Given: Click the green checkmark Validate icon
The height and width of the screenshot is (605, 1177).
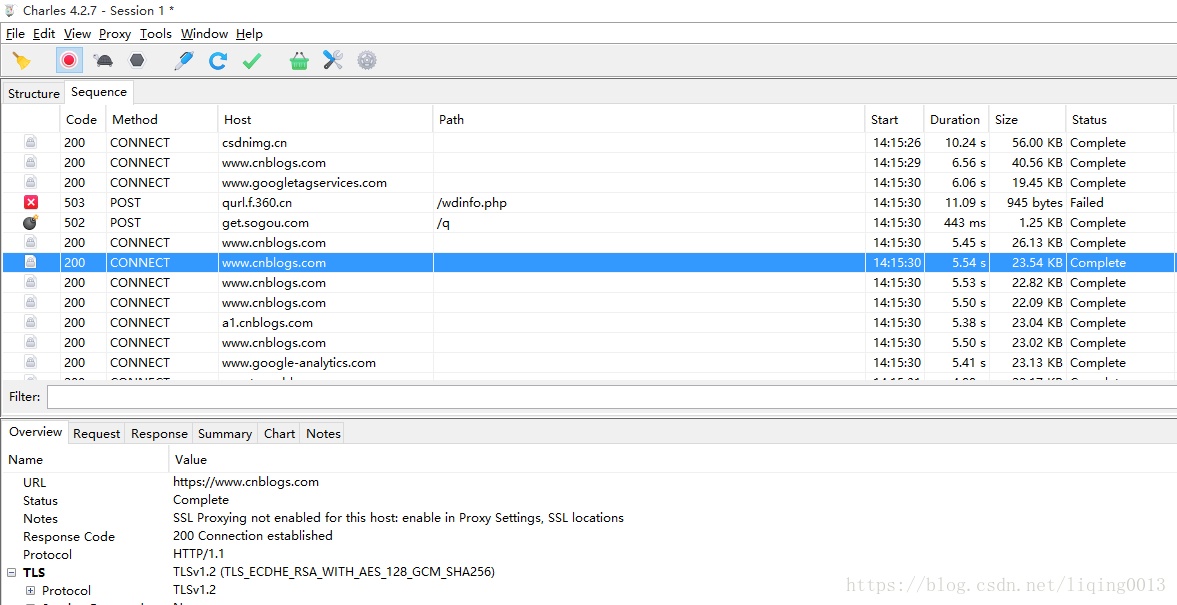Looking at the screenshot, I should tap(252, 61).
